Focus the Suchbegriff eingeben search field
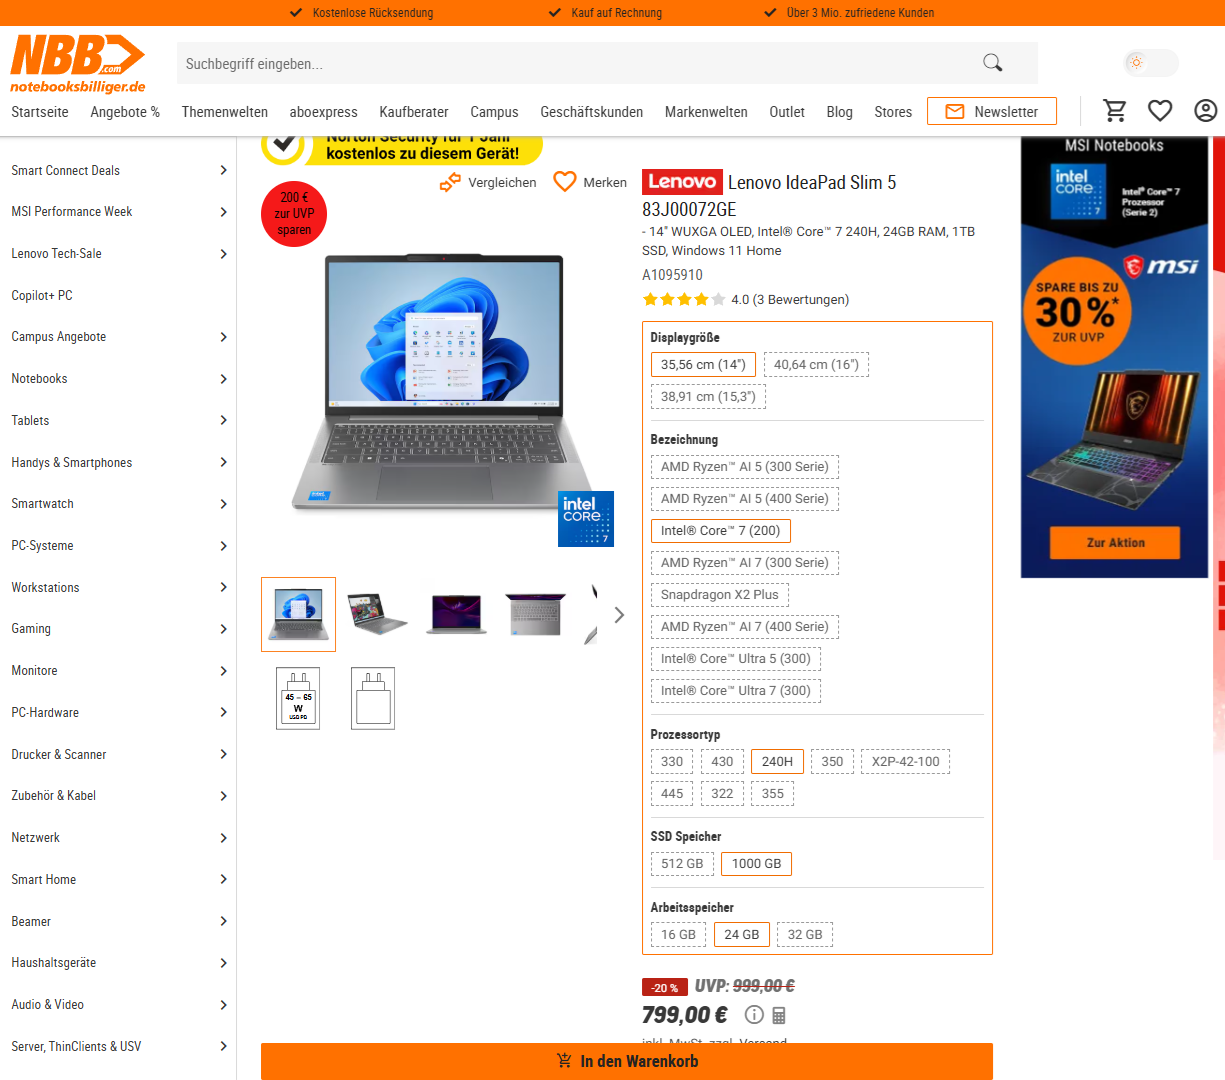The height and width of the screenshot is (1080, 1225). pyautogui.click(x=575, y=63)
